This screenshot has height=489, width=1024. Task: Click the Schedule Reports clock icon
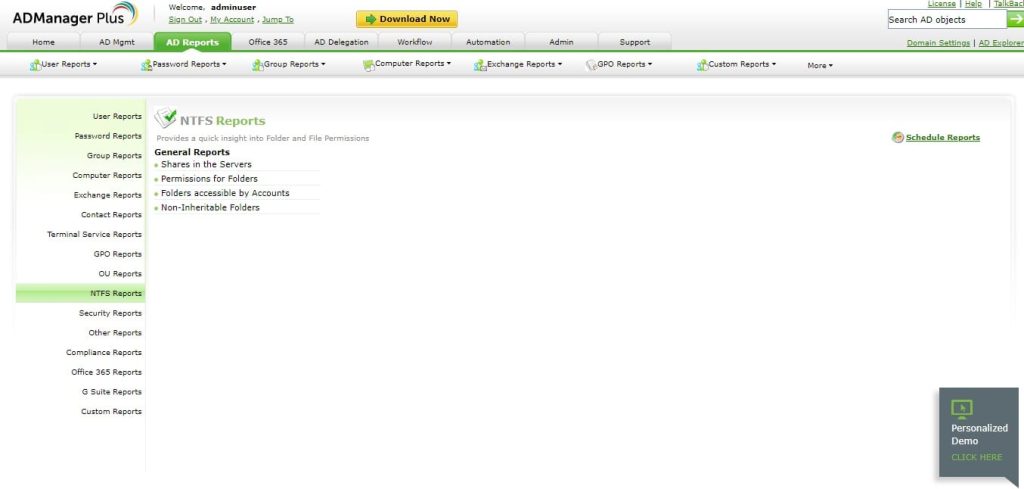click(898, 138)
